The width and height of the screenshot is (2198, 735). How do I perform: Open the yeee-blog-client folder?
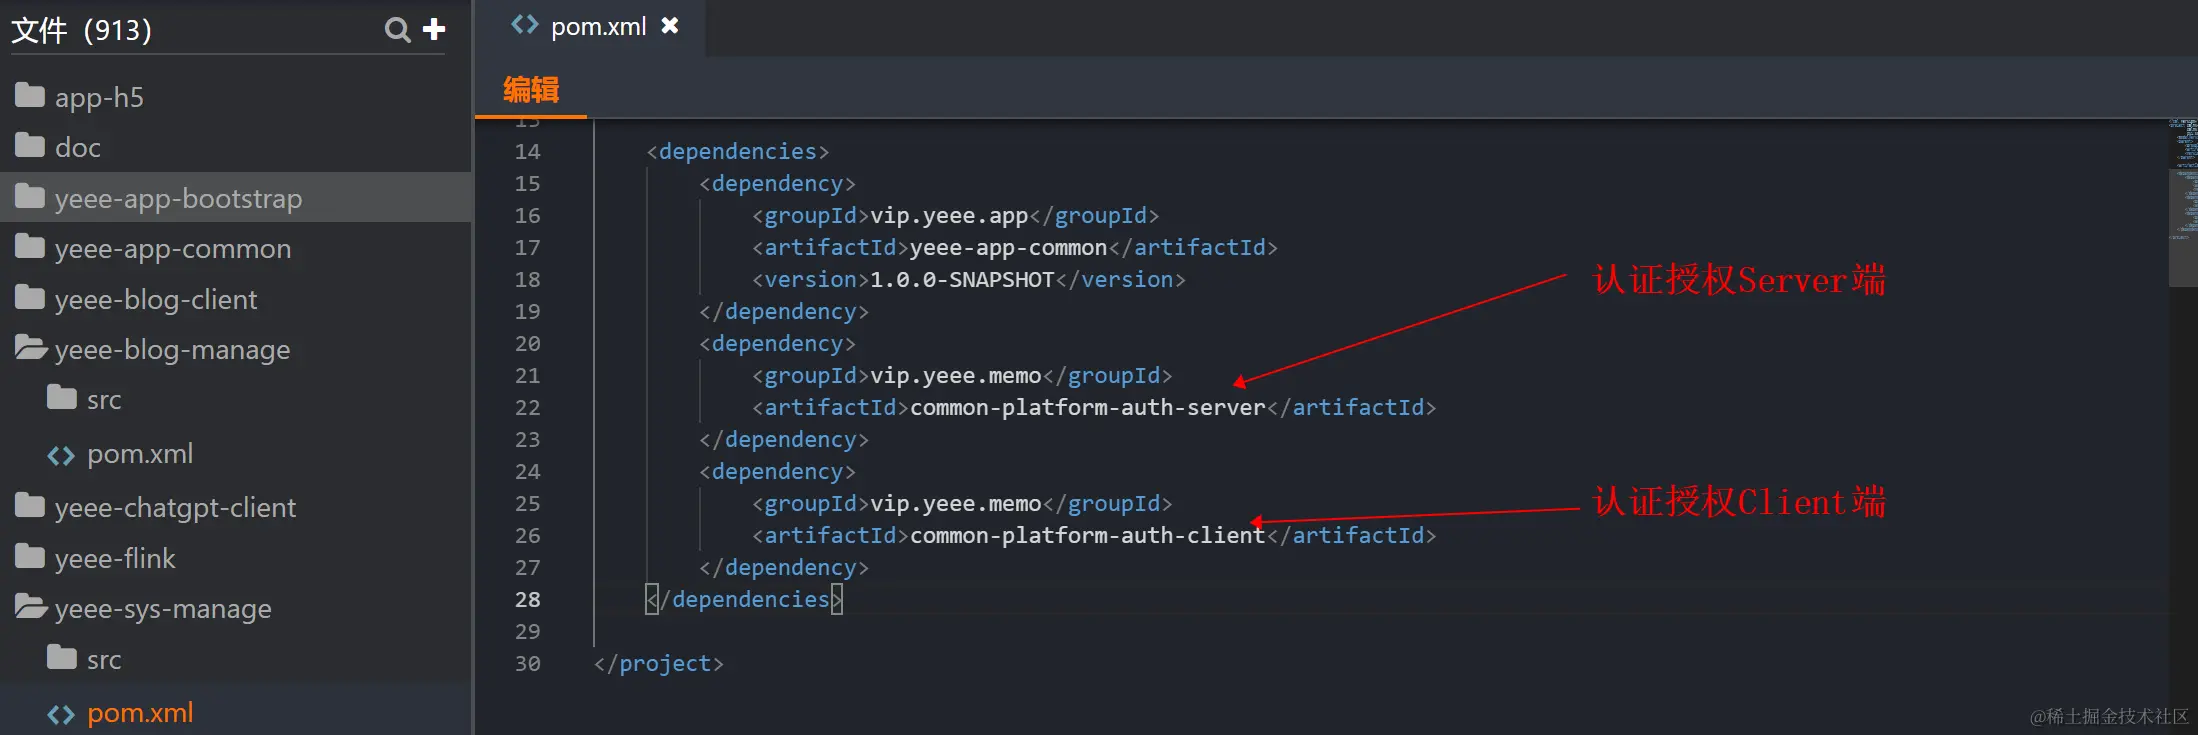click(x=156, y=300)
